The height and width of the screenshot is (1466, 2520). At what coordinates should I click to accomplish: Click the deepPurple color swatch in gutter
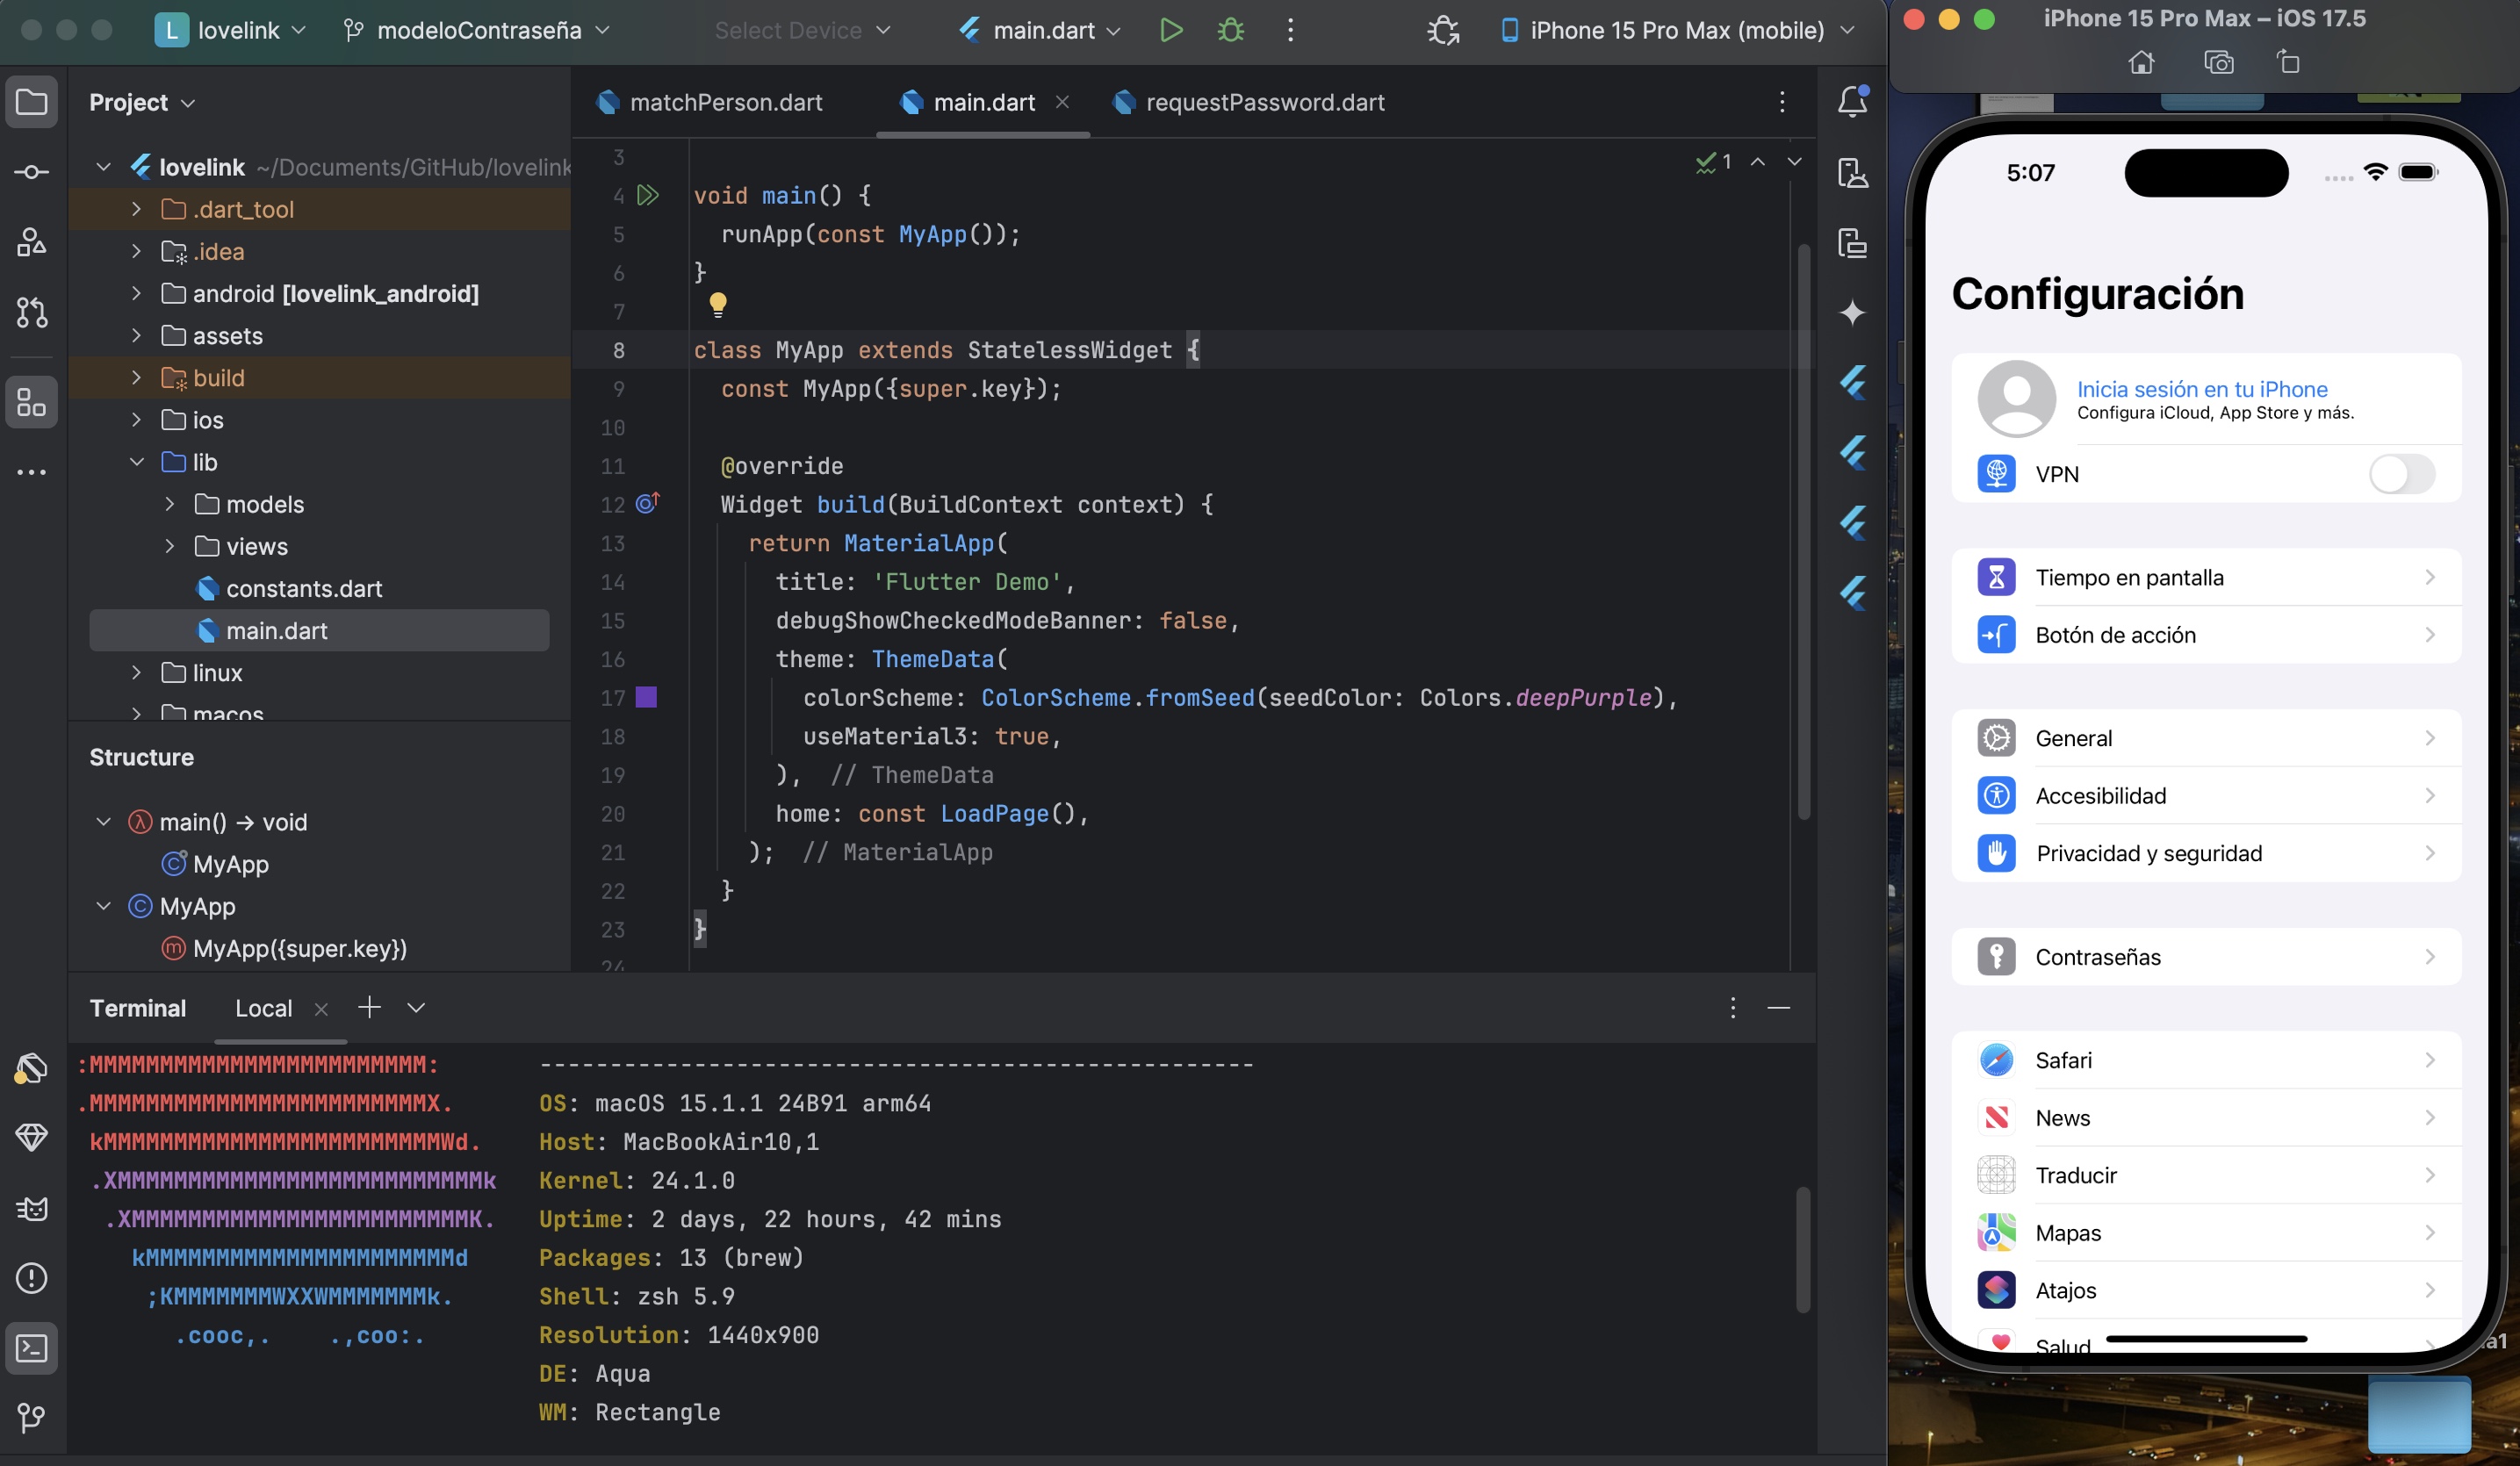646,698
